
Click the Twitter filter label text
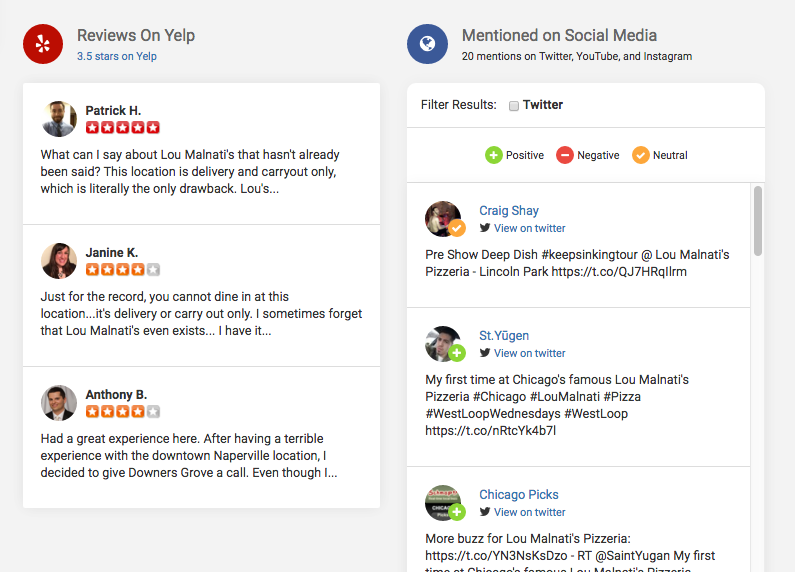(x=543, y=104)
